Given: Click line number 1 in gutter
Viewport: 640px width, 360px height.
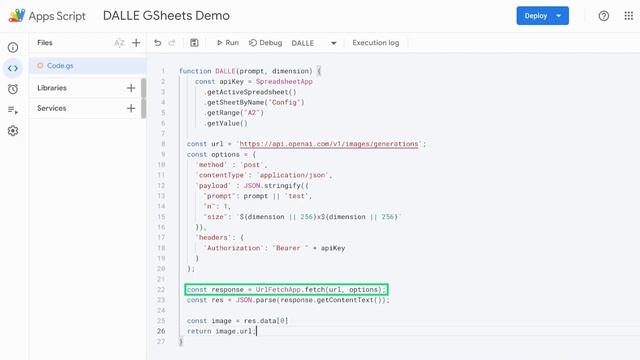Looking at the screenshot, I should pyautogui.click(x=163, y=71).
